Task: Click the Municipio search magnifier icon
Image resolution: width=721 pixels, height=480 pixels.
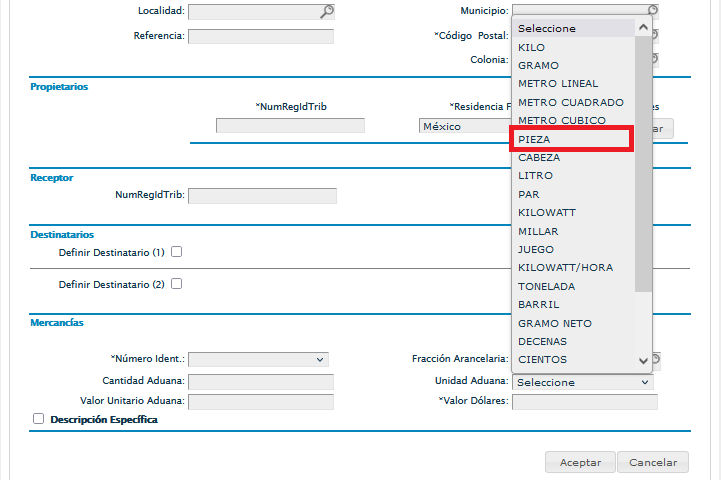Action: (652, 10)
